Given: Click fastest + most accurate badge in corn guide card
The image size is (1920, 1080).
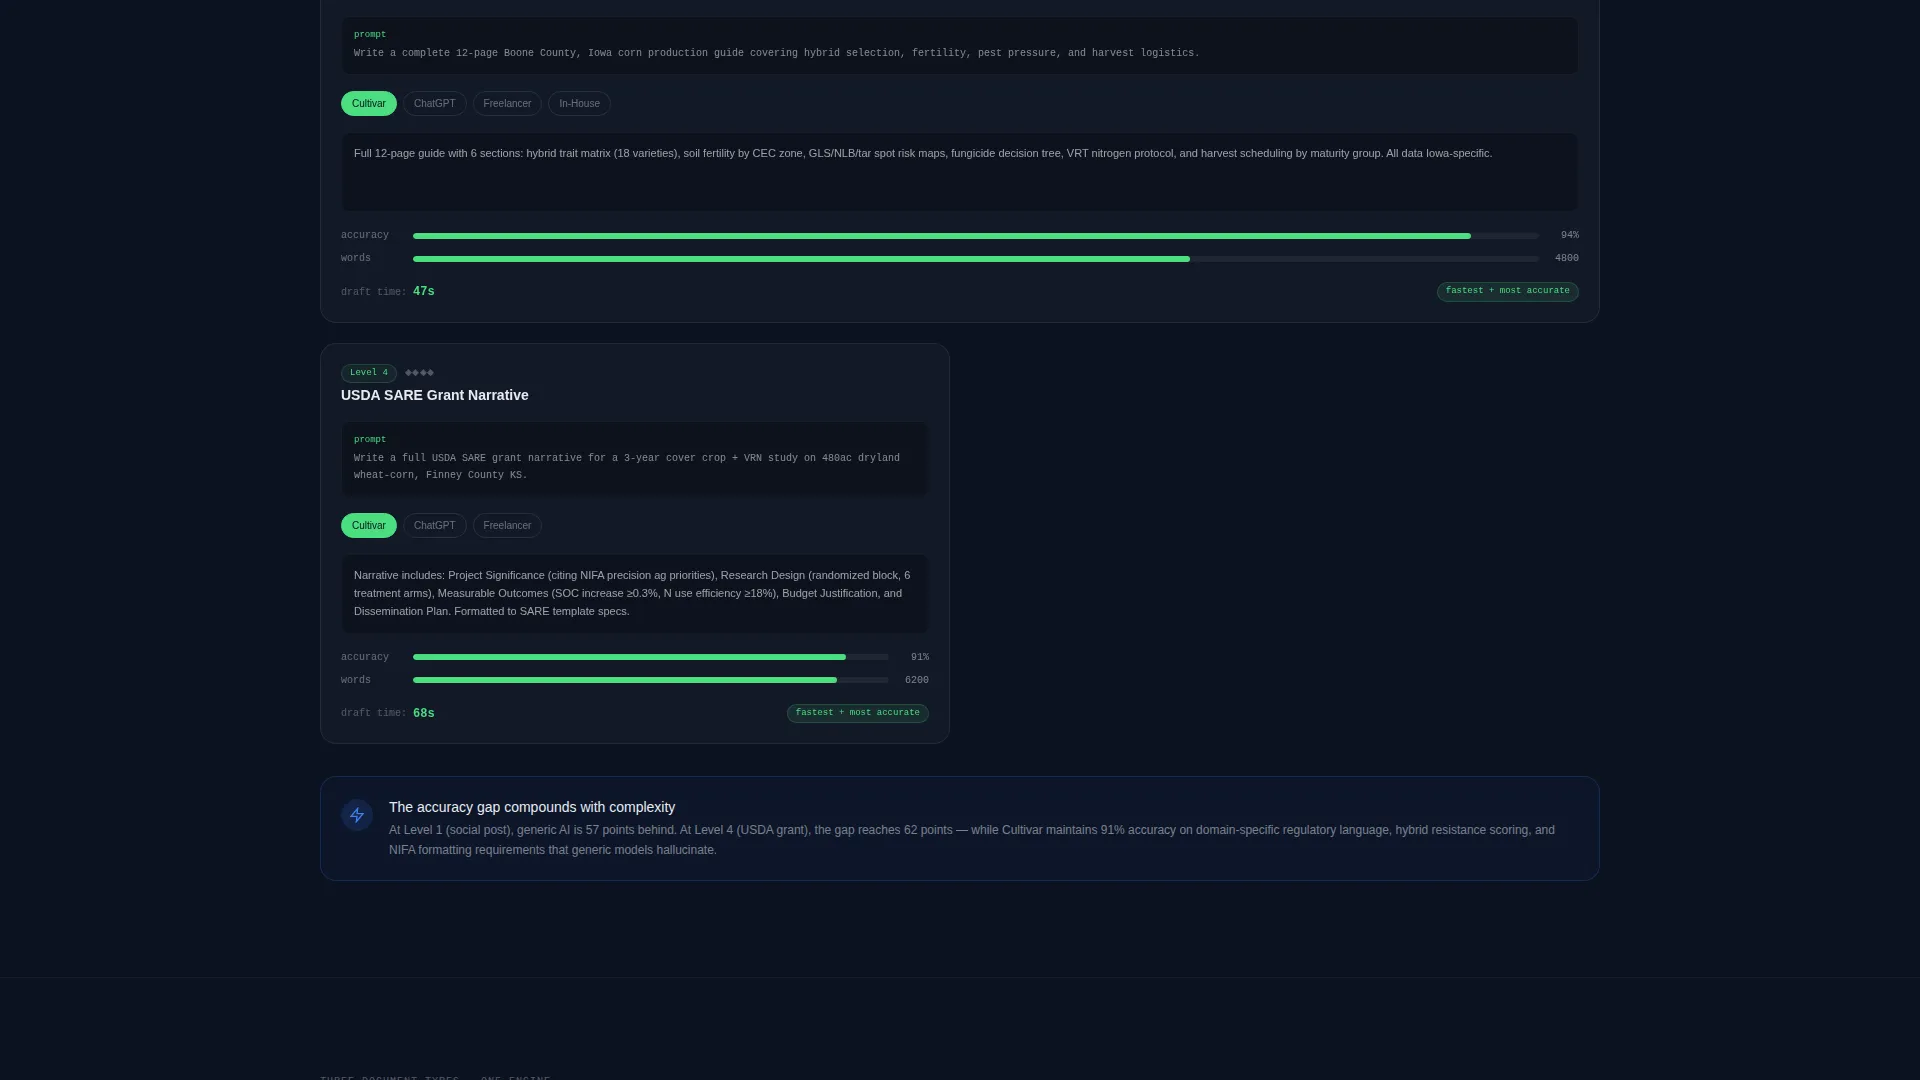Looking at the screenshot, I should [1507, 291].
